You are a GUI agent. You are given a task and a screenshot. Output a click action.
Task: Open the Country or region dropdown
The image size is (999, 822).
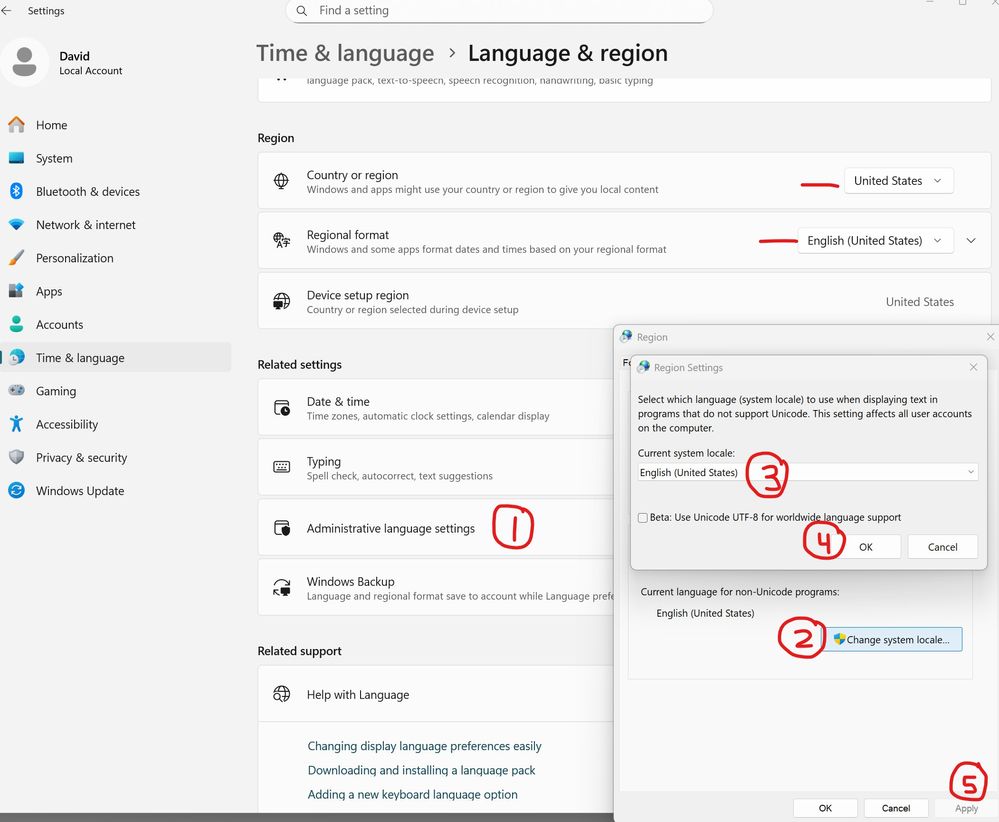point(899,181)
